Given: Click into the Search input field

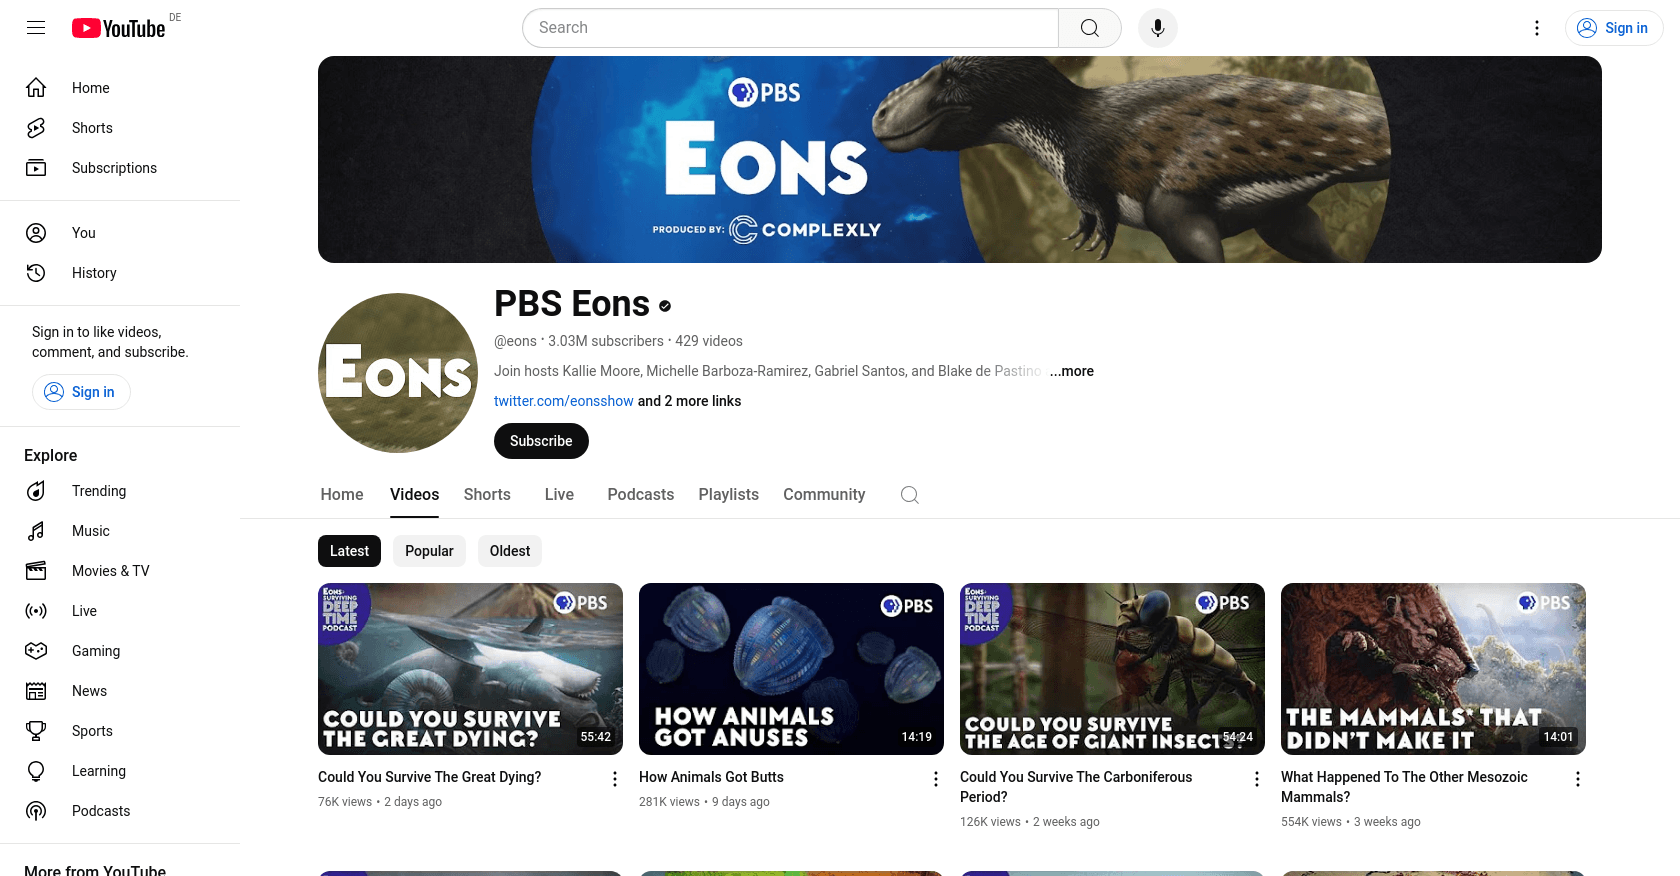Looking at the screenshot, I should coord(790,28).
